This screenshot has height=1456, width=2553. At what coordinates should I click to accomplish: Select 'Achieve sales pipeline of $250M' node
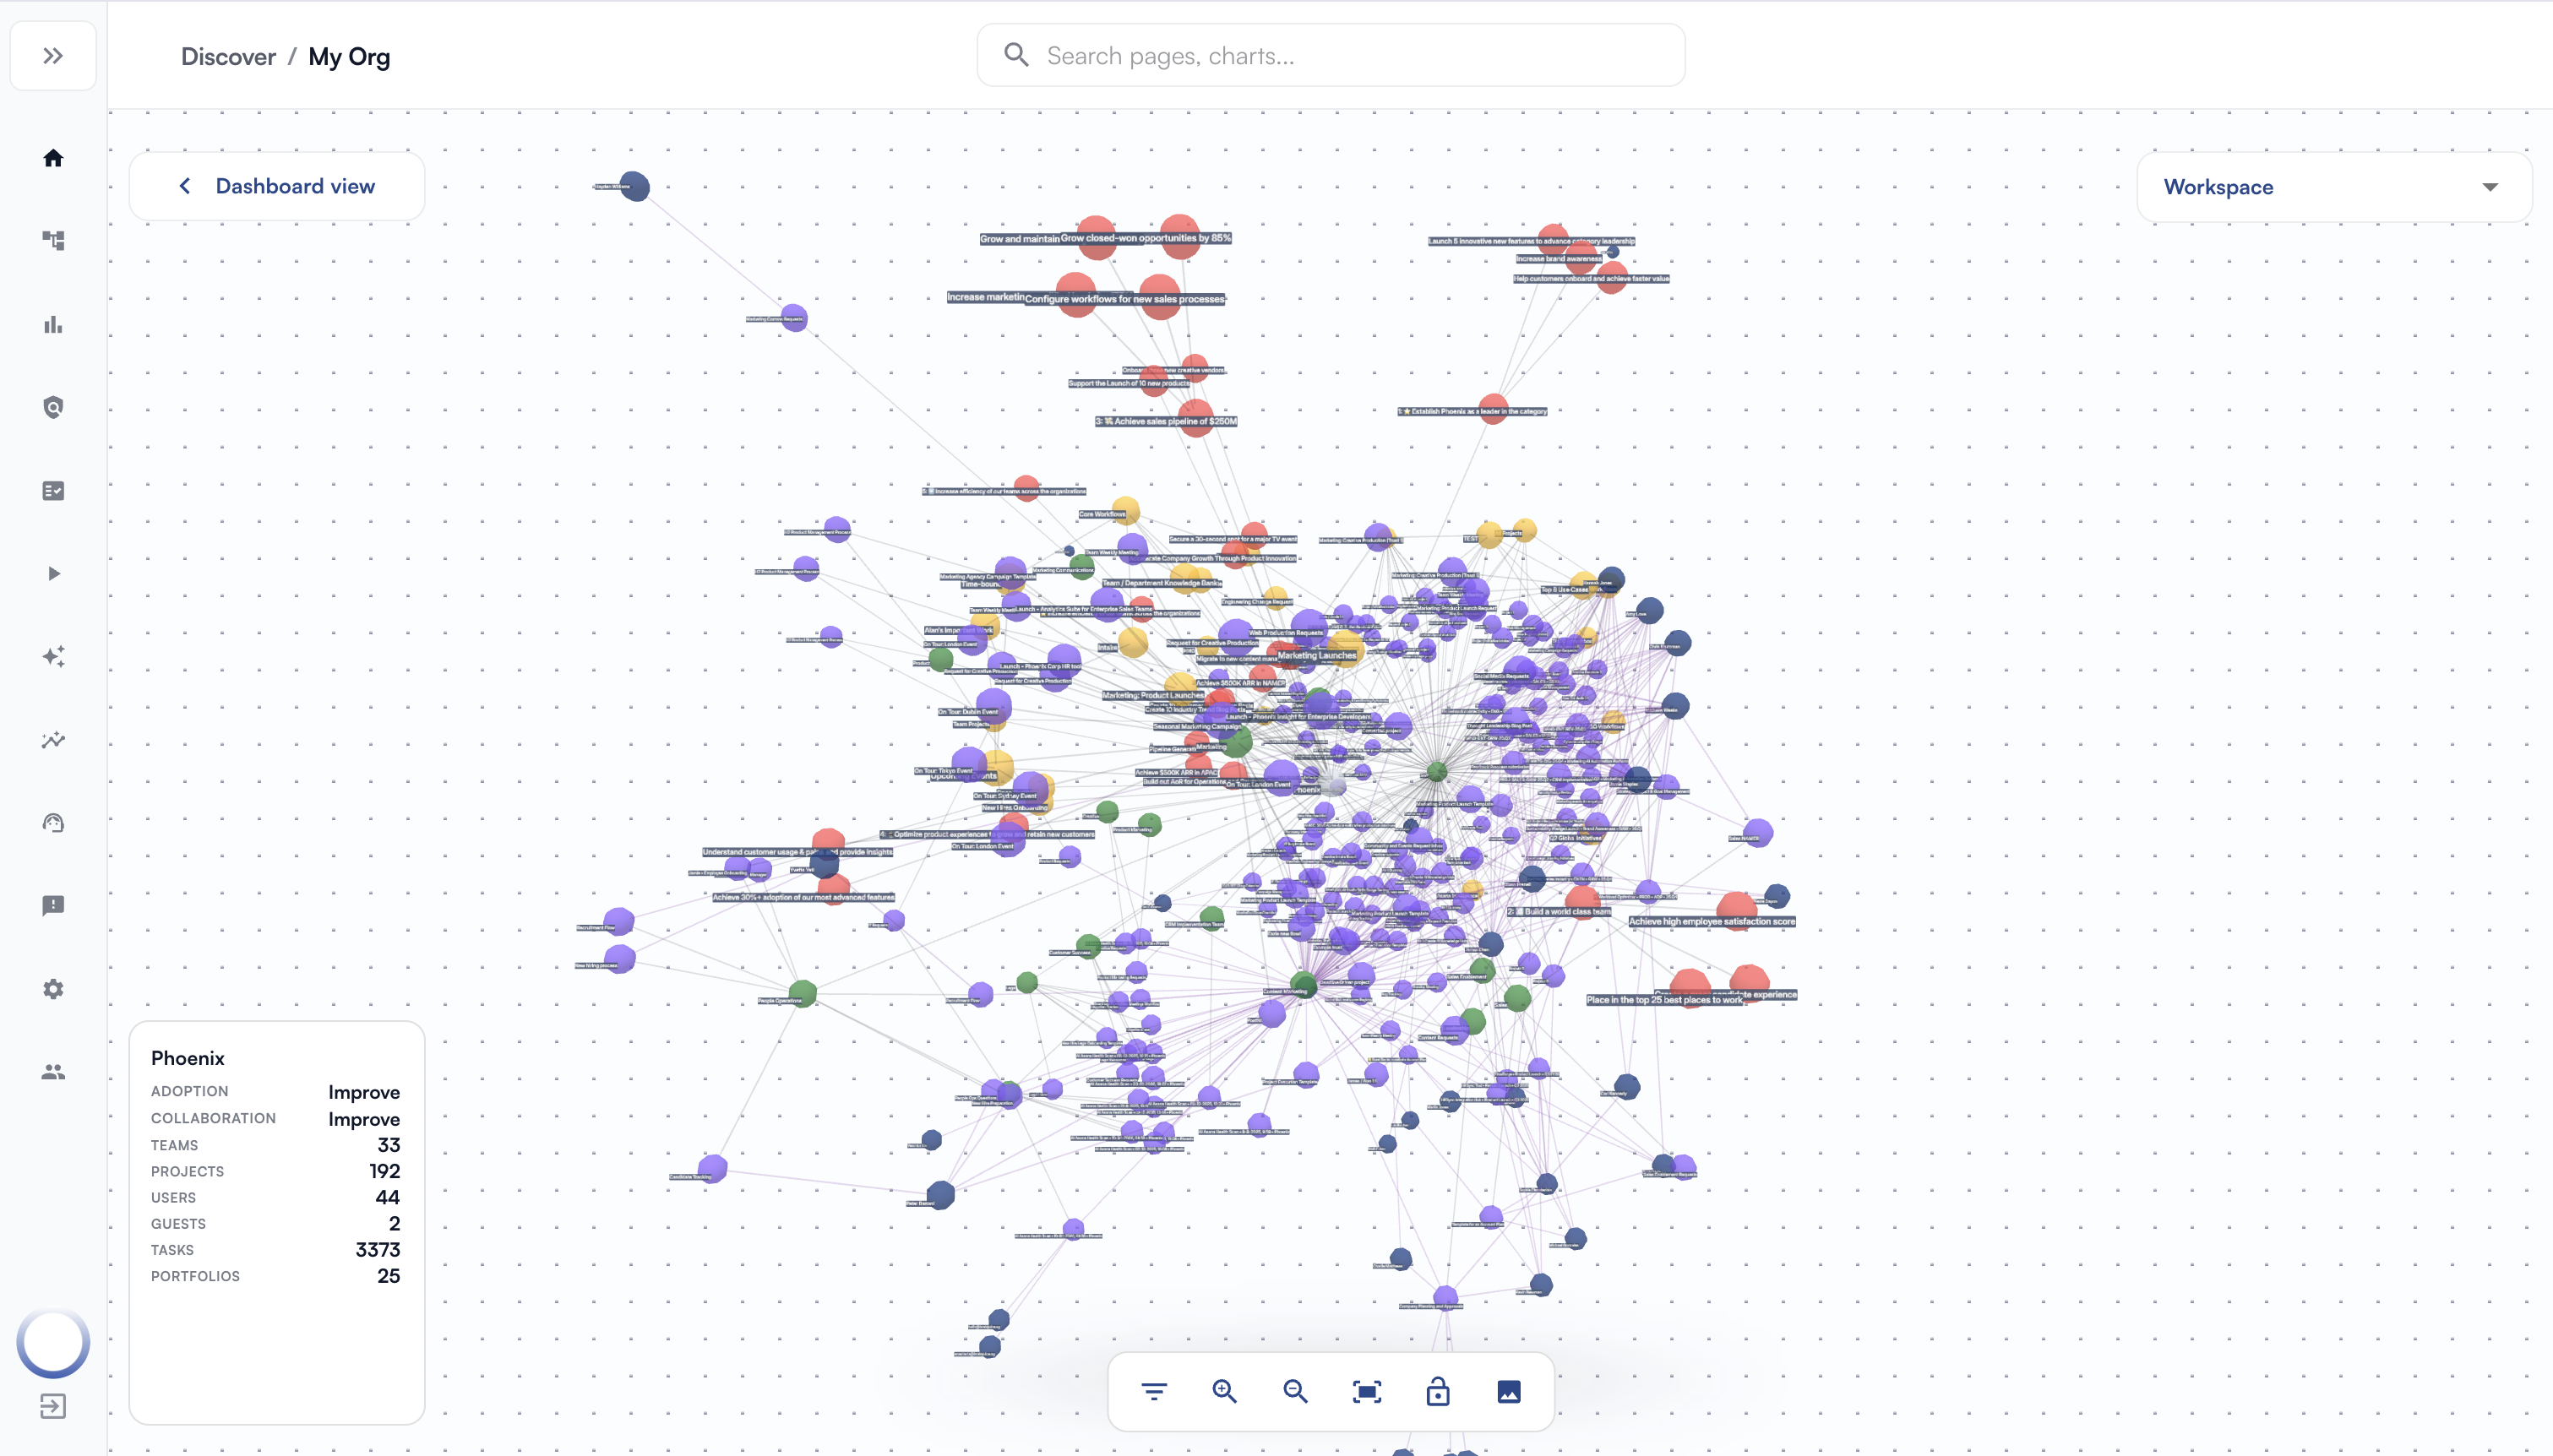coord(1195,417)
